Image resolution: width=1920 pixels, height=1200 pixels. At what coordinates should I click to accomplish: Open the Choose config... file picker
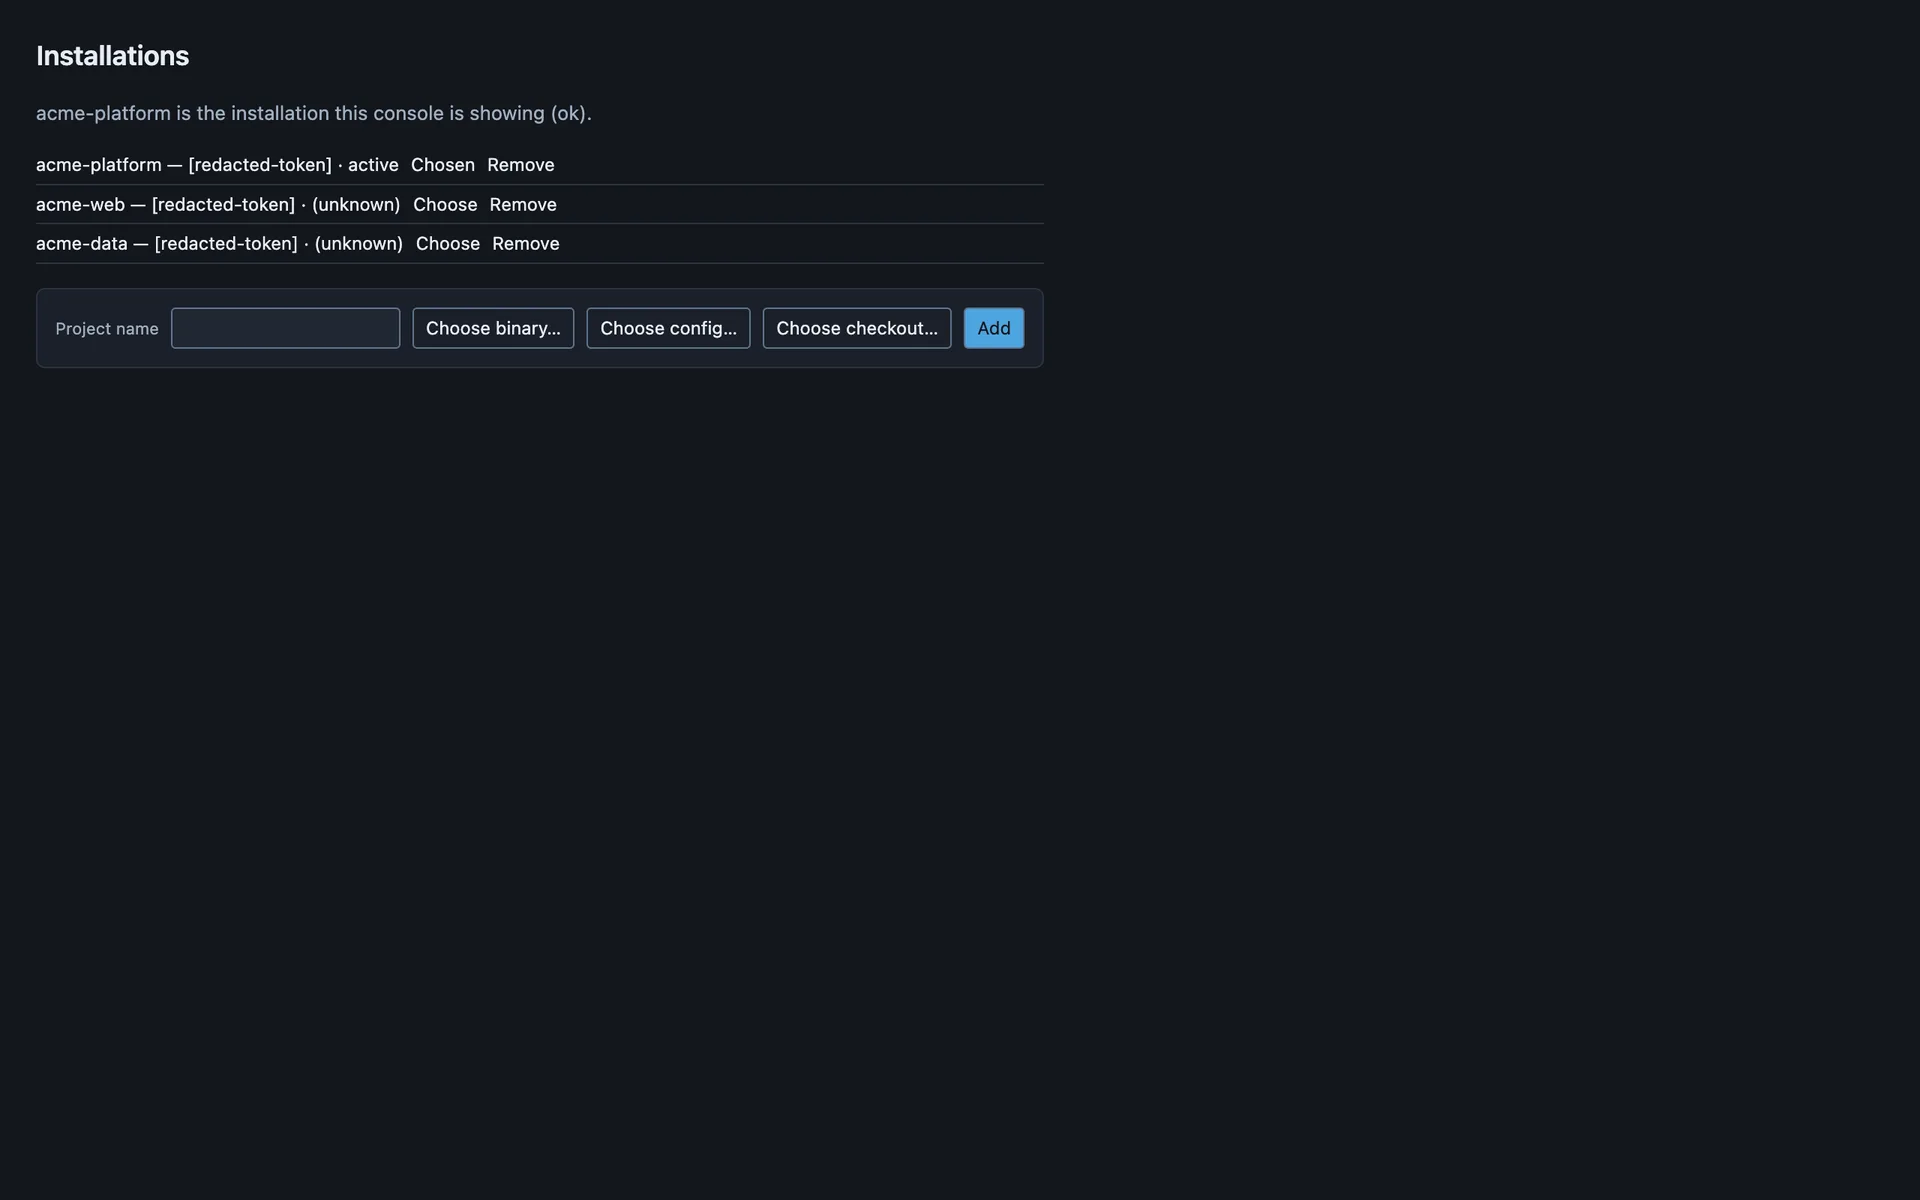[x=668, y=328]
